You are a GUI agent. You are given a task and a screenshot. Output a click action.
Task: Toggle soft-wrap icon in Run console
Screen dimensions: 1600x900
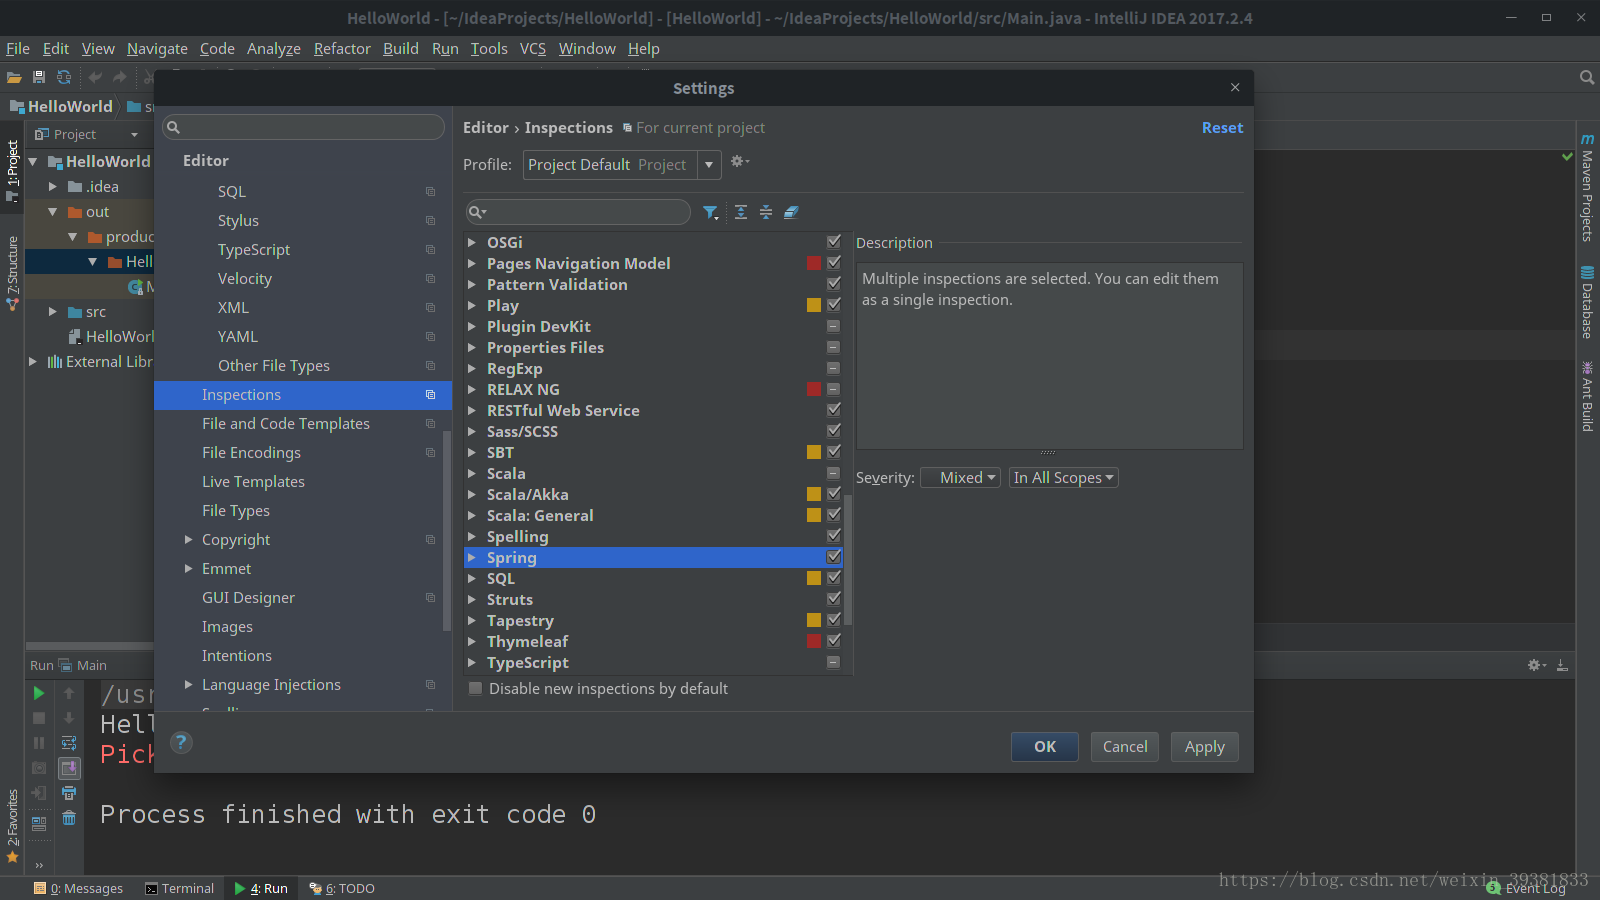coord(69,743)
